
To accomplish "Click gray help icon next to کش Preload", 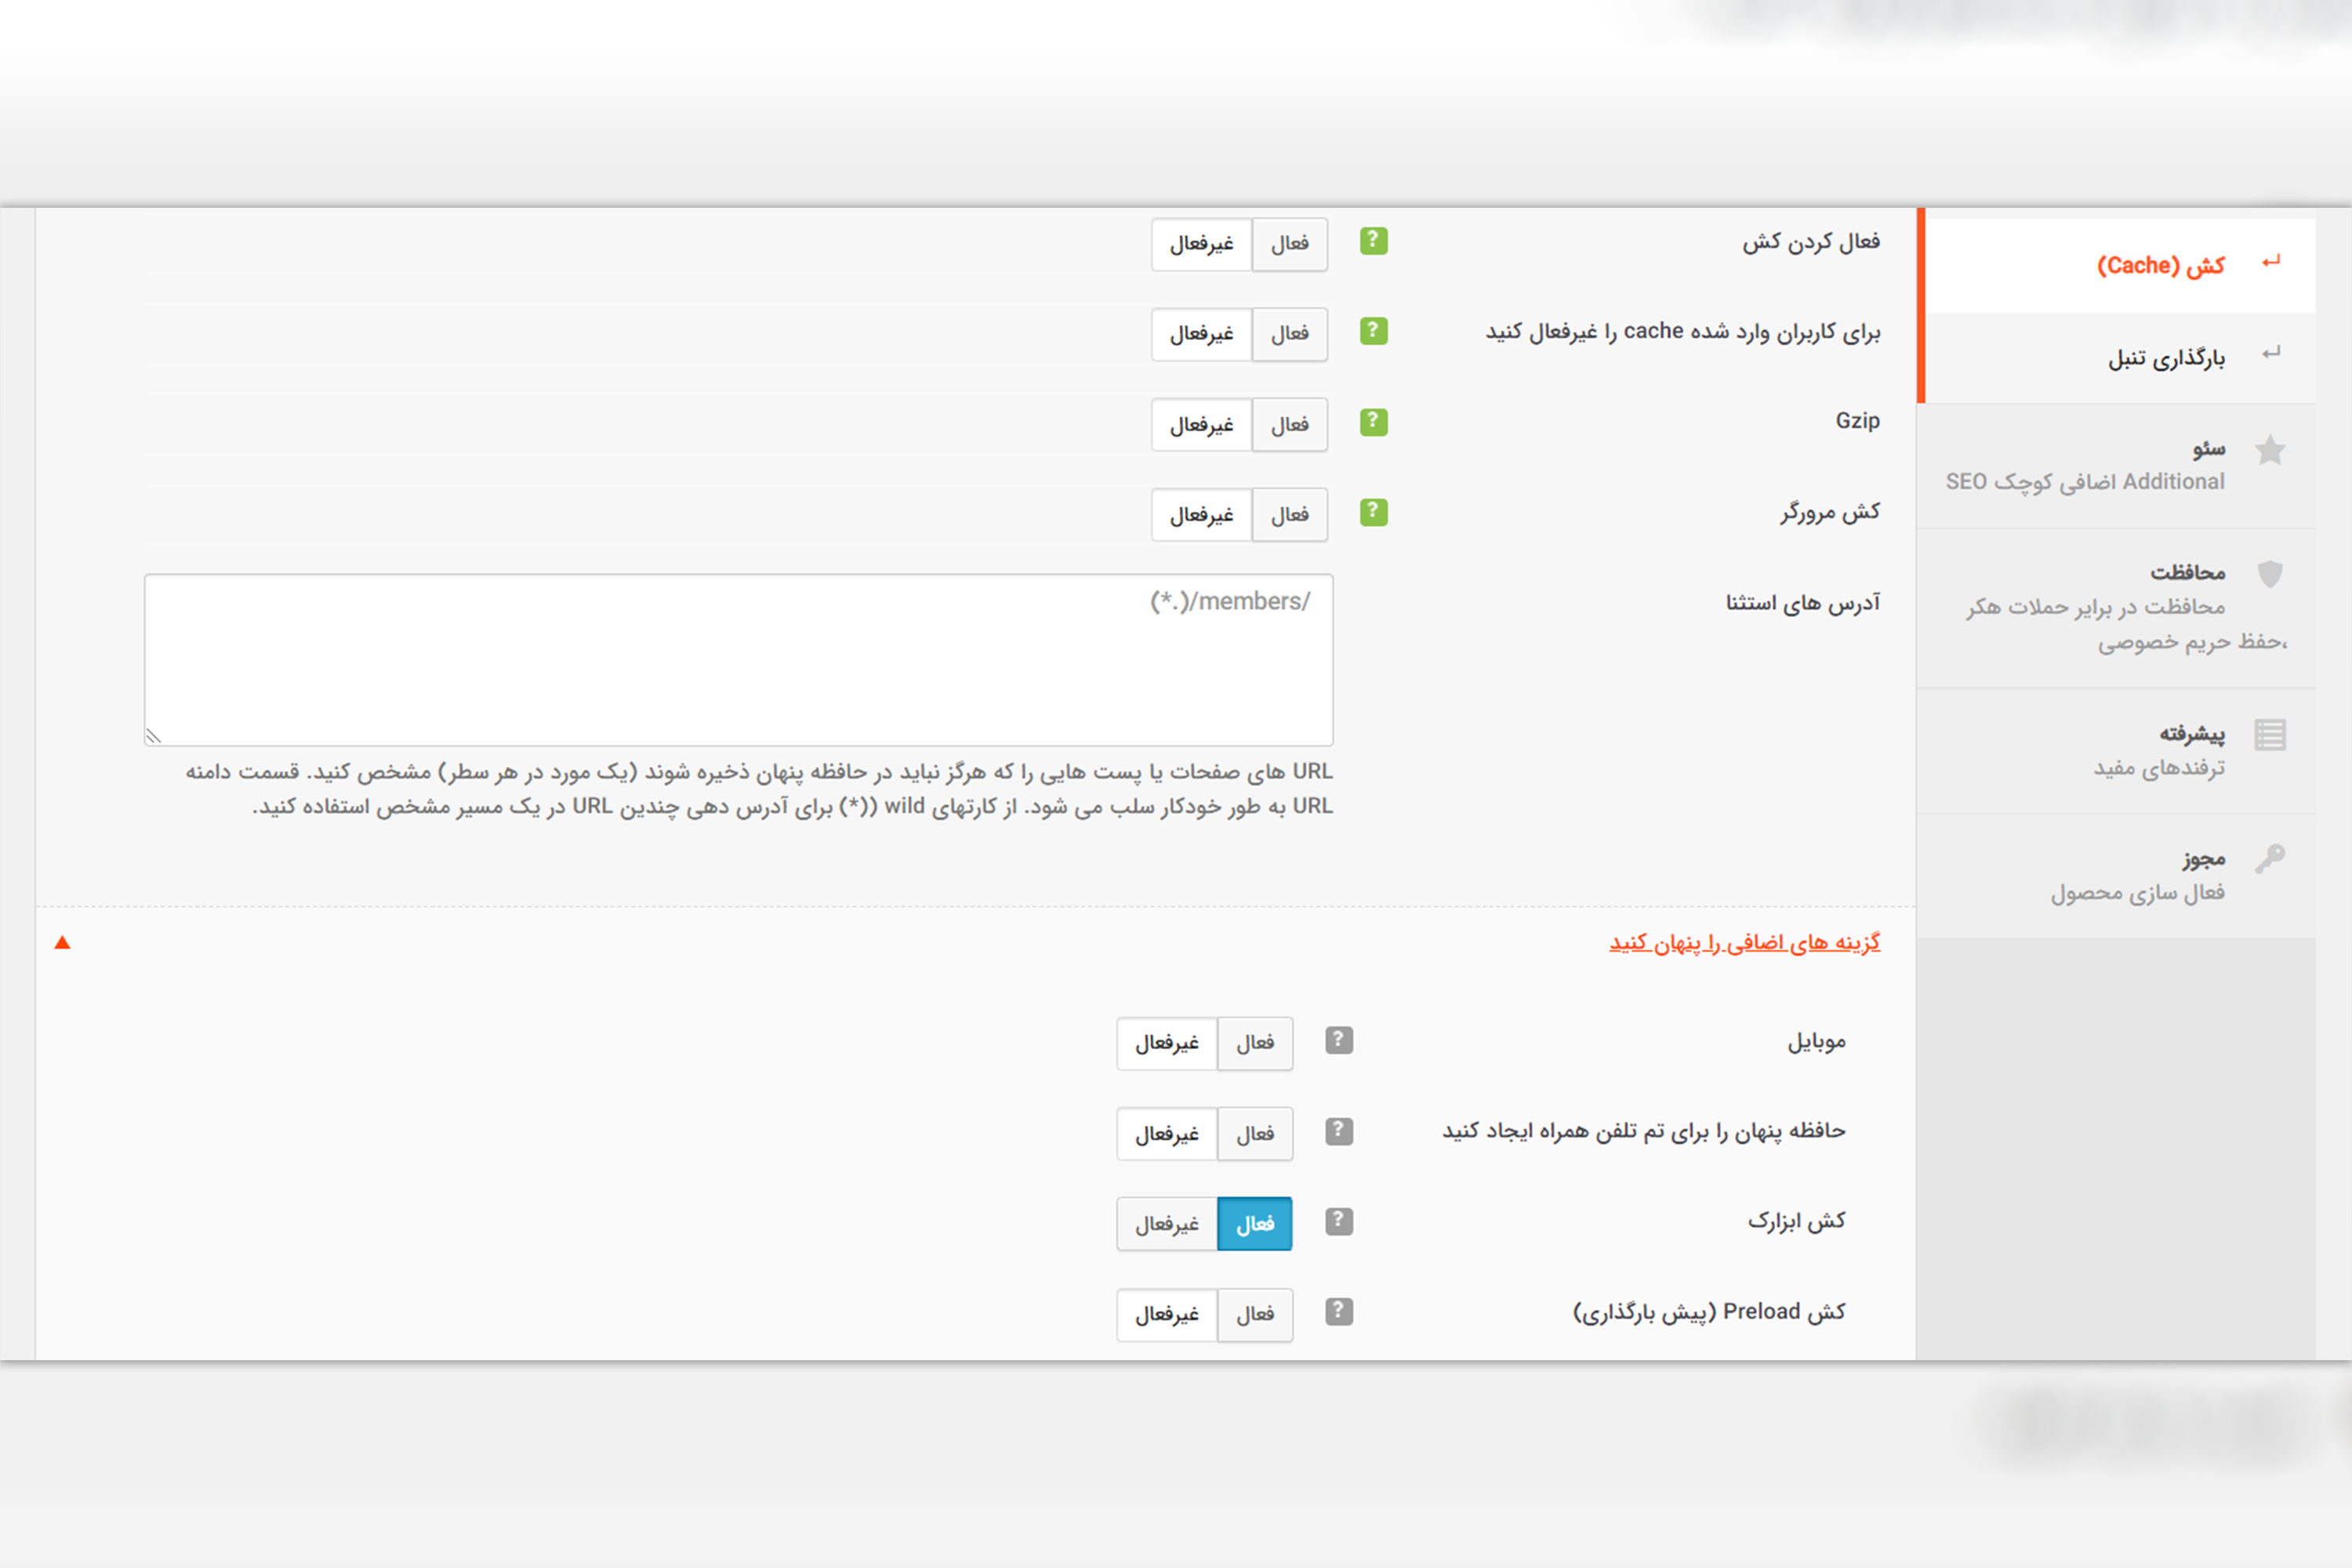I will click(1339, 1312).
